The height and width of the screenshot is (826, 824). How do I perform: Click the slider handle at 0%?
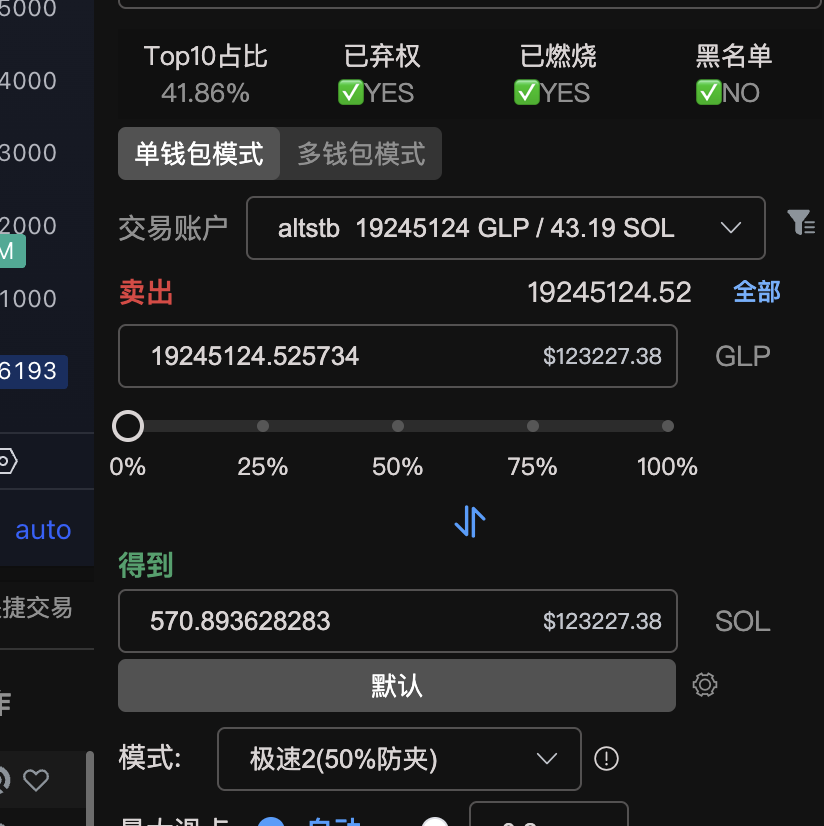[128, 426]
